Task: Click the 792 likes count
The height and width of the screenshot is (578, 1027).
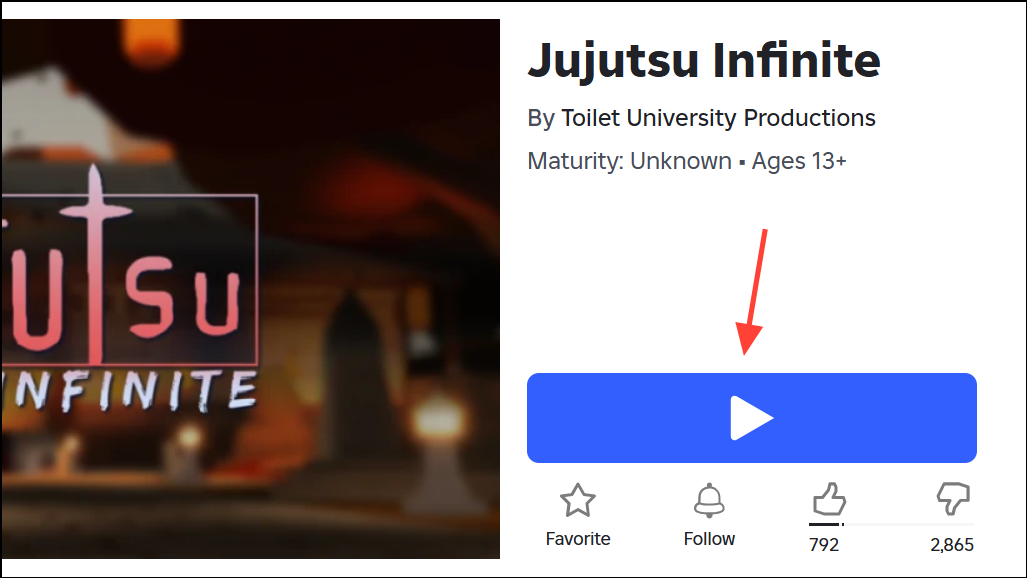Action: tap(823, 545)
